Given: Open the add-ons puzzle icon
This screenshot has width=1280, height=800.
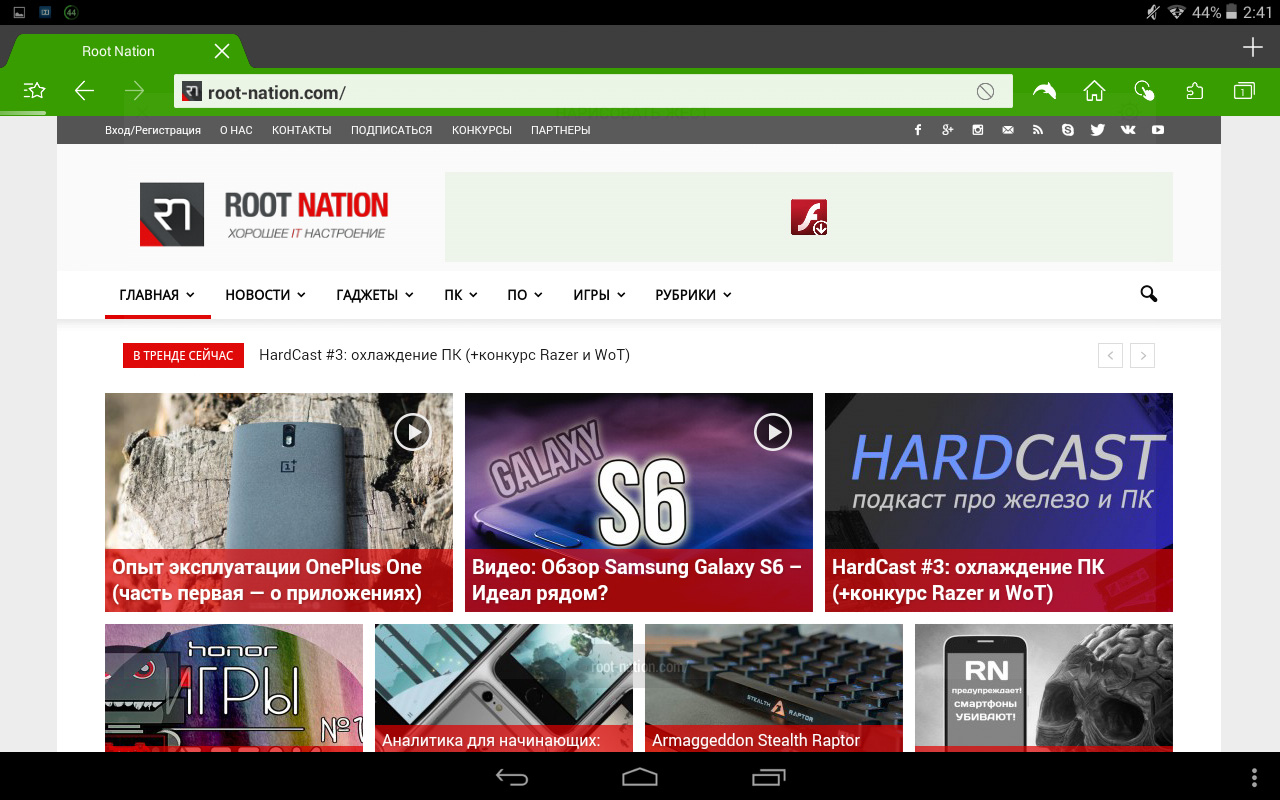Looking at the screenshot, I should (1194, 91).
